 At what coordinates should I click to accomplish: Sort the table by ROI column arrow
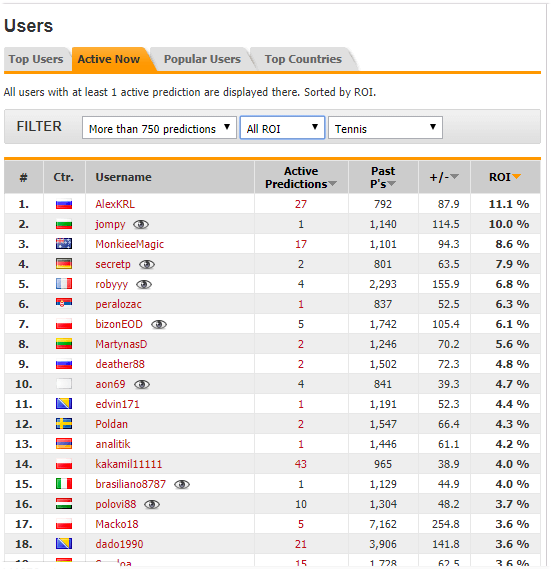coord(516,177)
